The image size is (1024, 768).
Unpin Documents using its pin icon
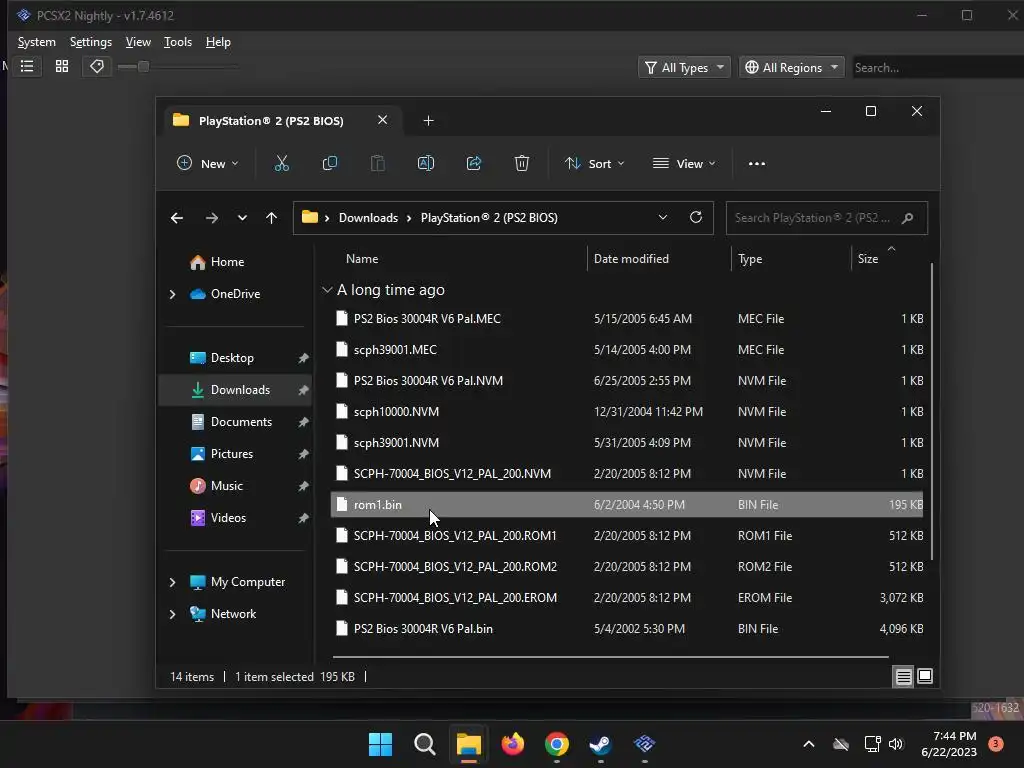tap(303, 422)
